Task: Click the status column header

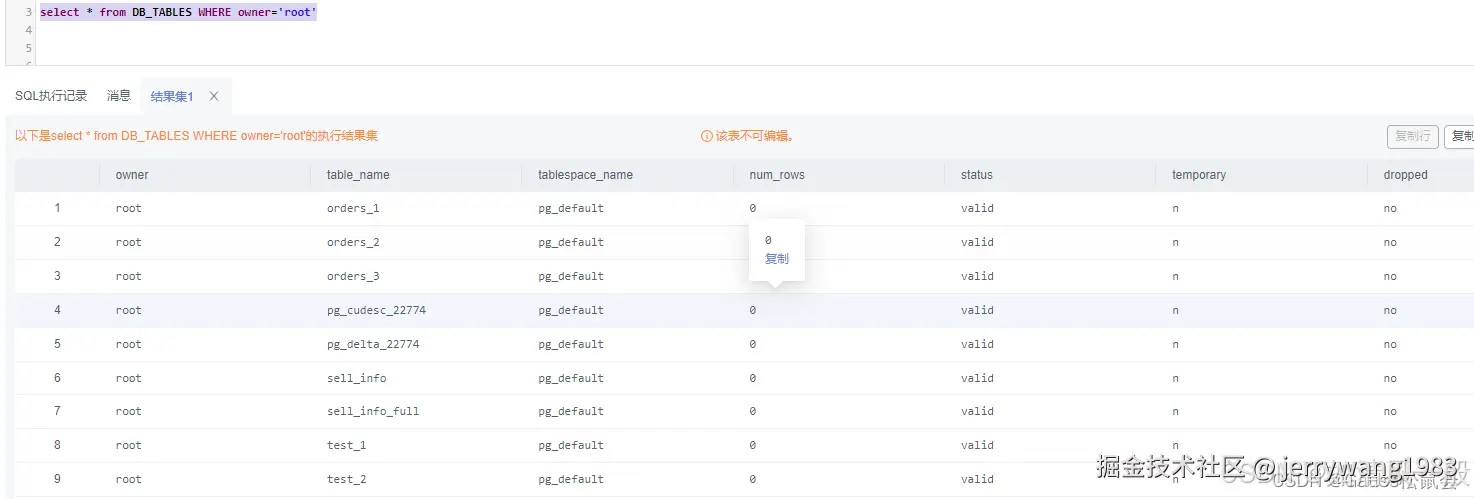Action: click(x=977, y=175)
